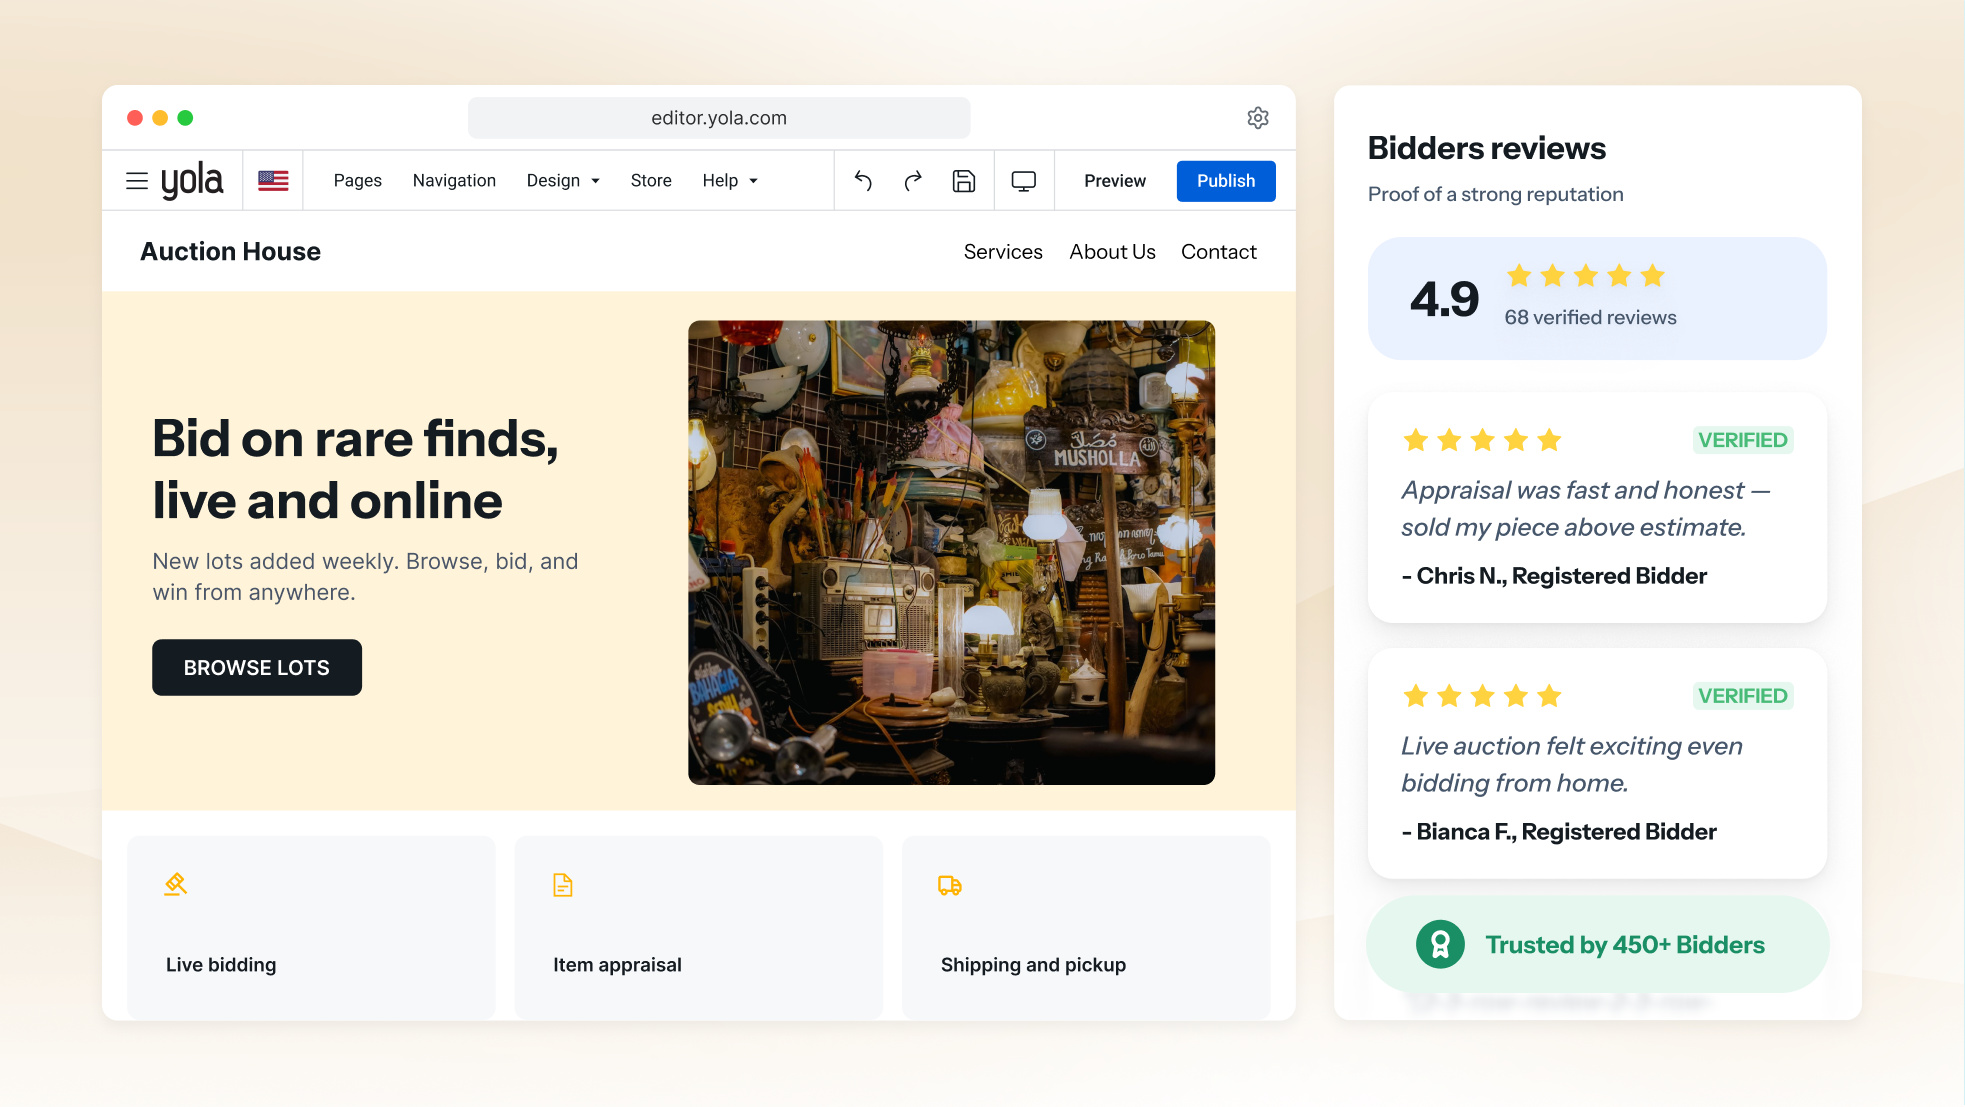This screenshot has height=1107, width=1965.
Task: Save the site with the floppy disk icon
Action: pos(964,181)
